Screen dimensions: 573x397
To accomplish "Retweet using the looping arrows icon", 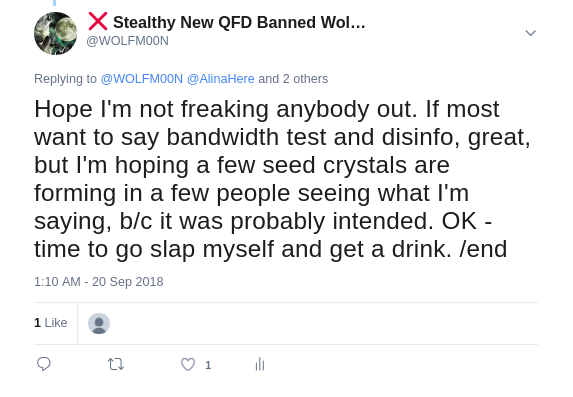I will point(116,364).
